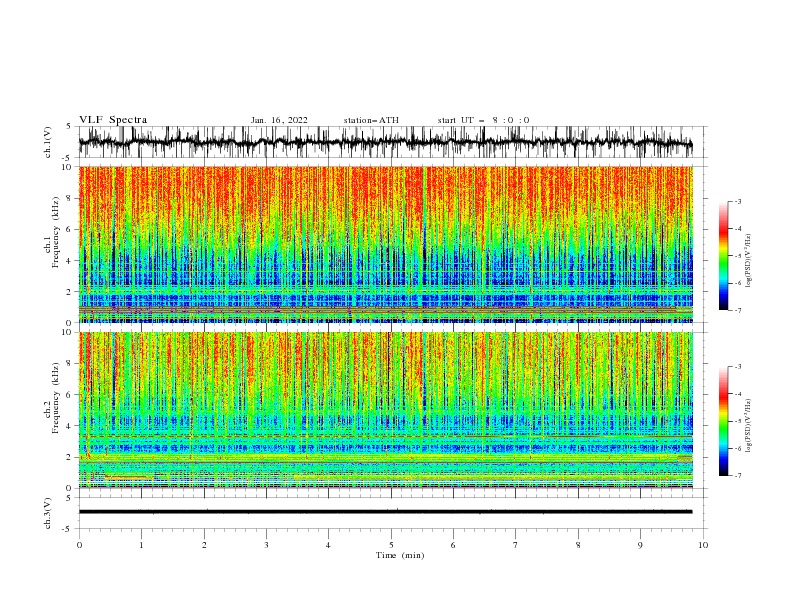Click the "ch.1(V)" axis label
Screen dimensions: 792x612
(x=48, y=142)
